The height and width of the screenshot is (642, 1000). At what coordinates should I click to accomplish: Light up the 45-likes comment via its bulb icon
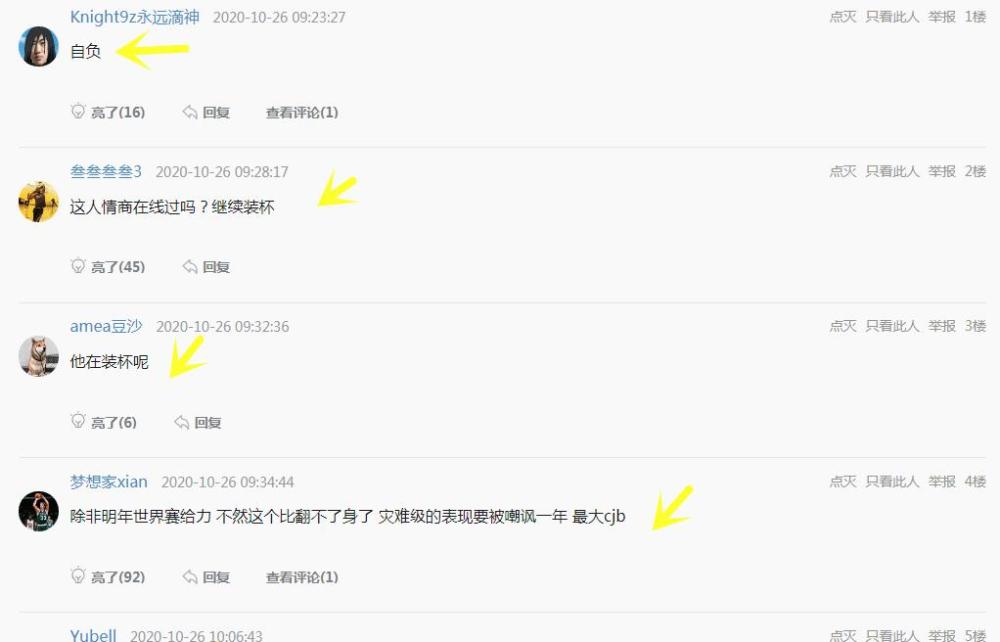click(x=78, y=266)
